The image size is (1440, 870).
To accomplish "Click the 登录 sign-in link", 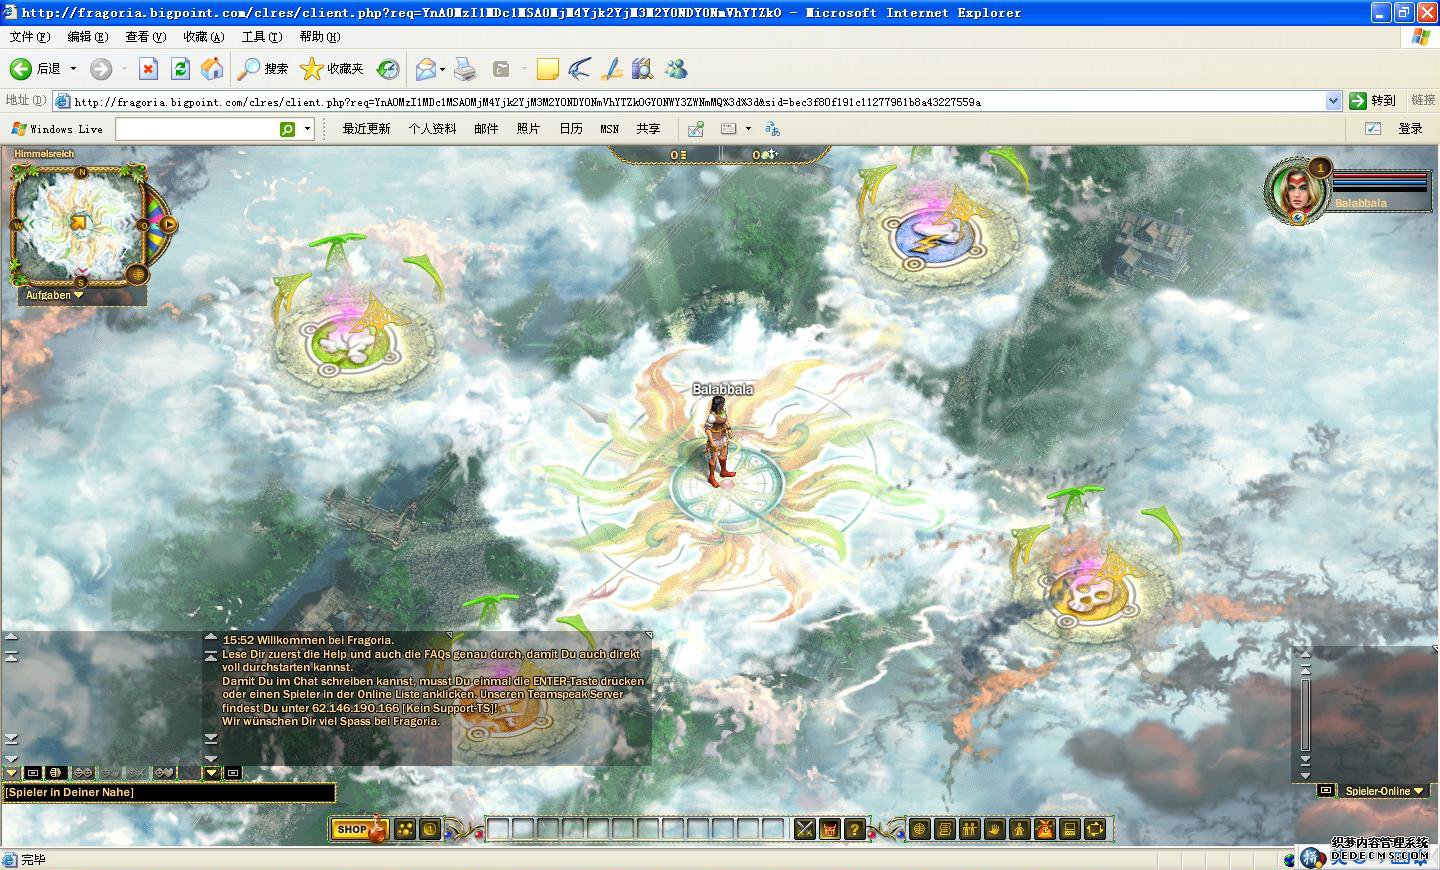I will [1410, 129].
